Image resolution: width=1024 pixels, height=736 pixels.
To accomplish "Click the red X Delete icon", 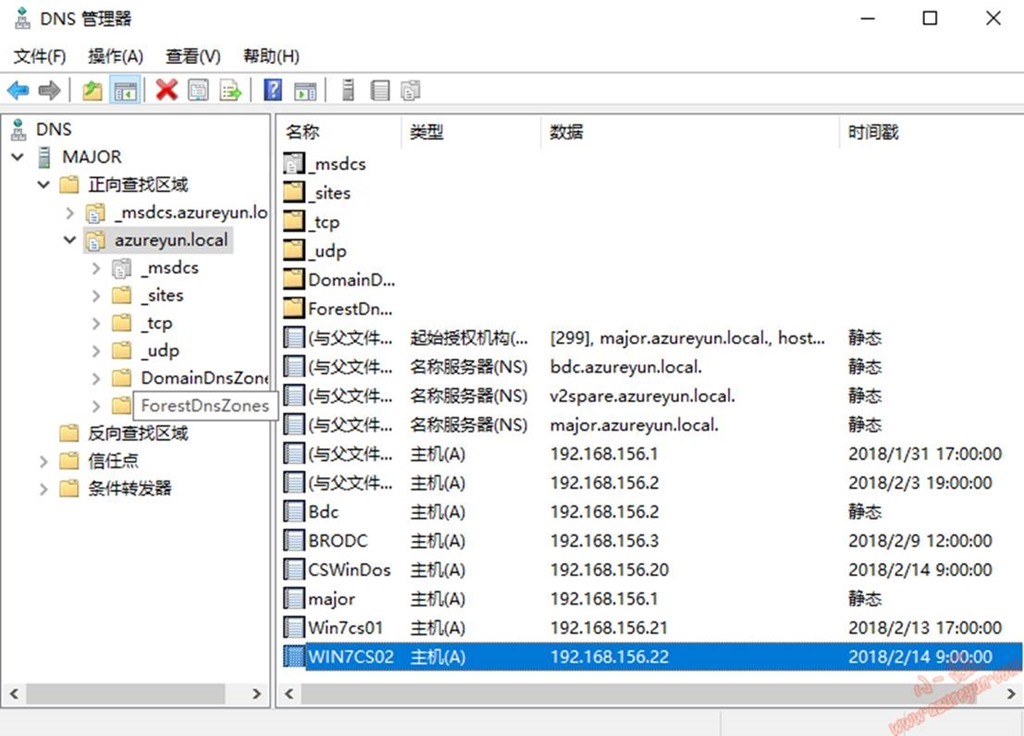I will 167,90.
